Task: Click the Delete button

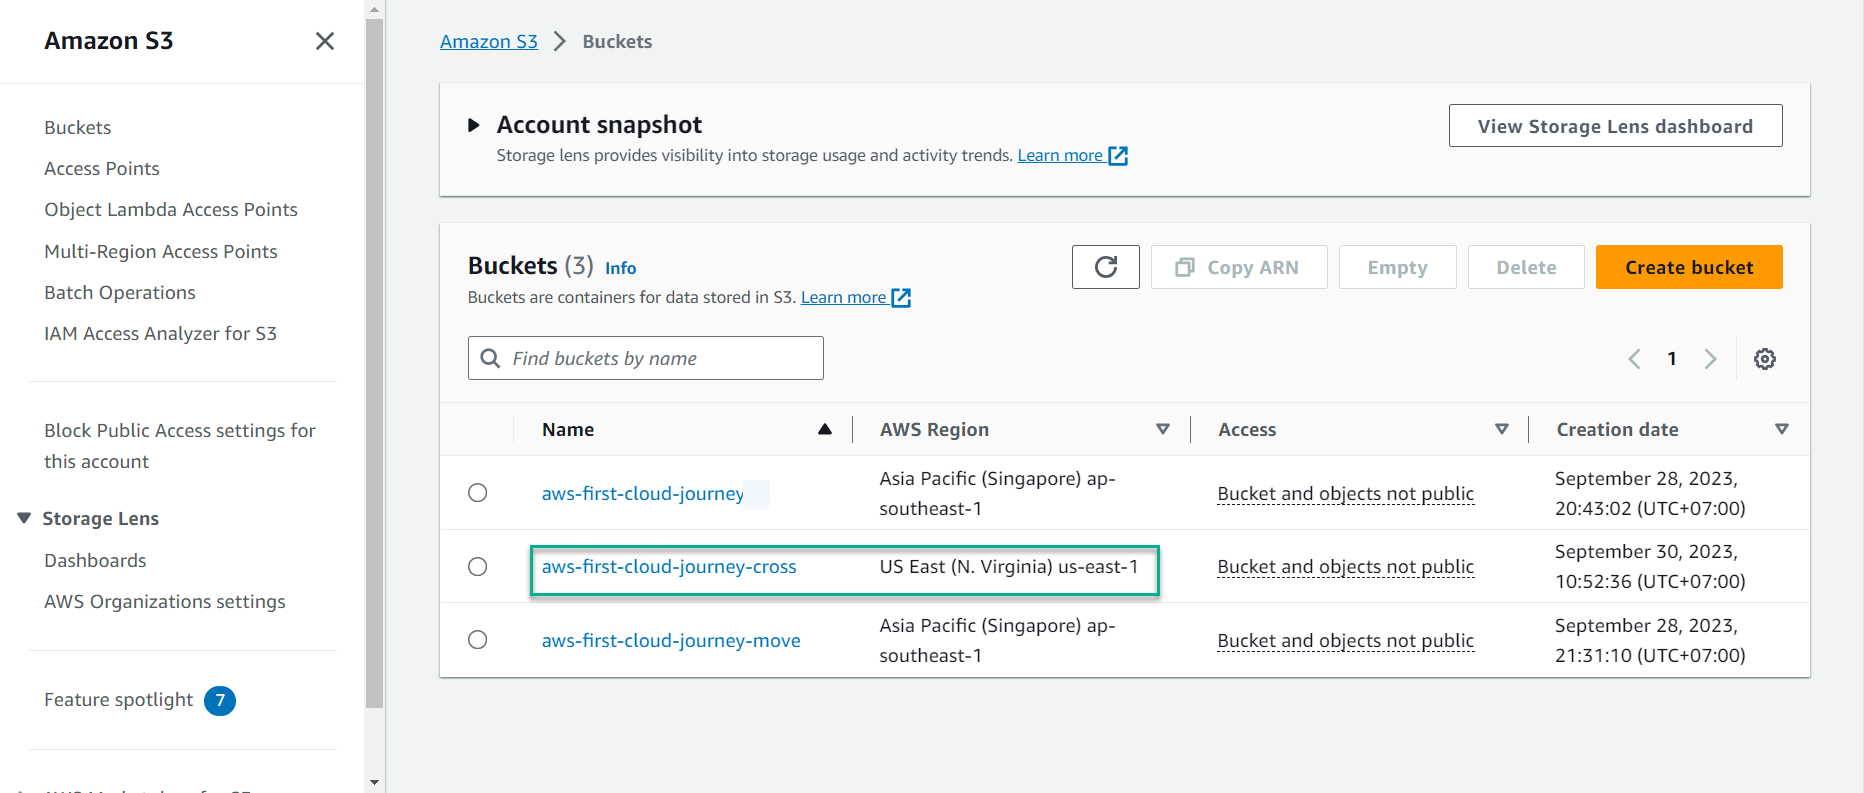Action: point(1526,267)
